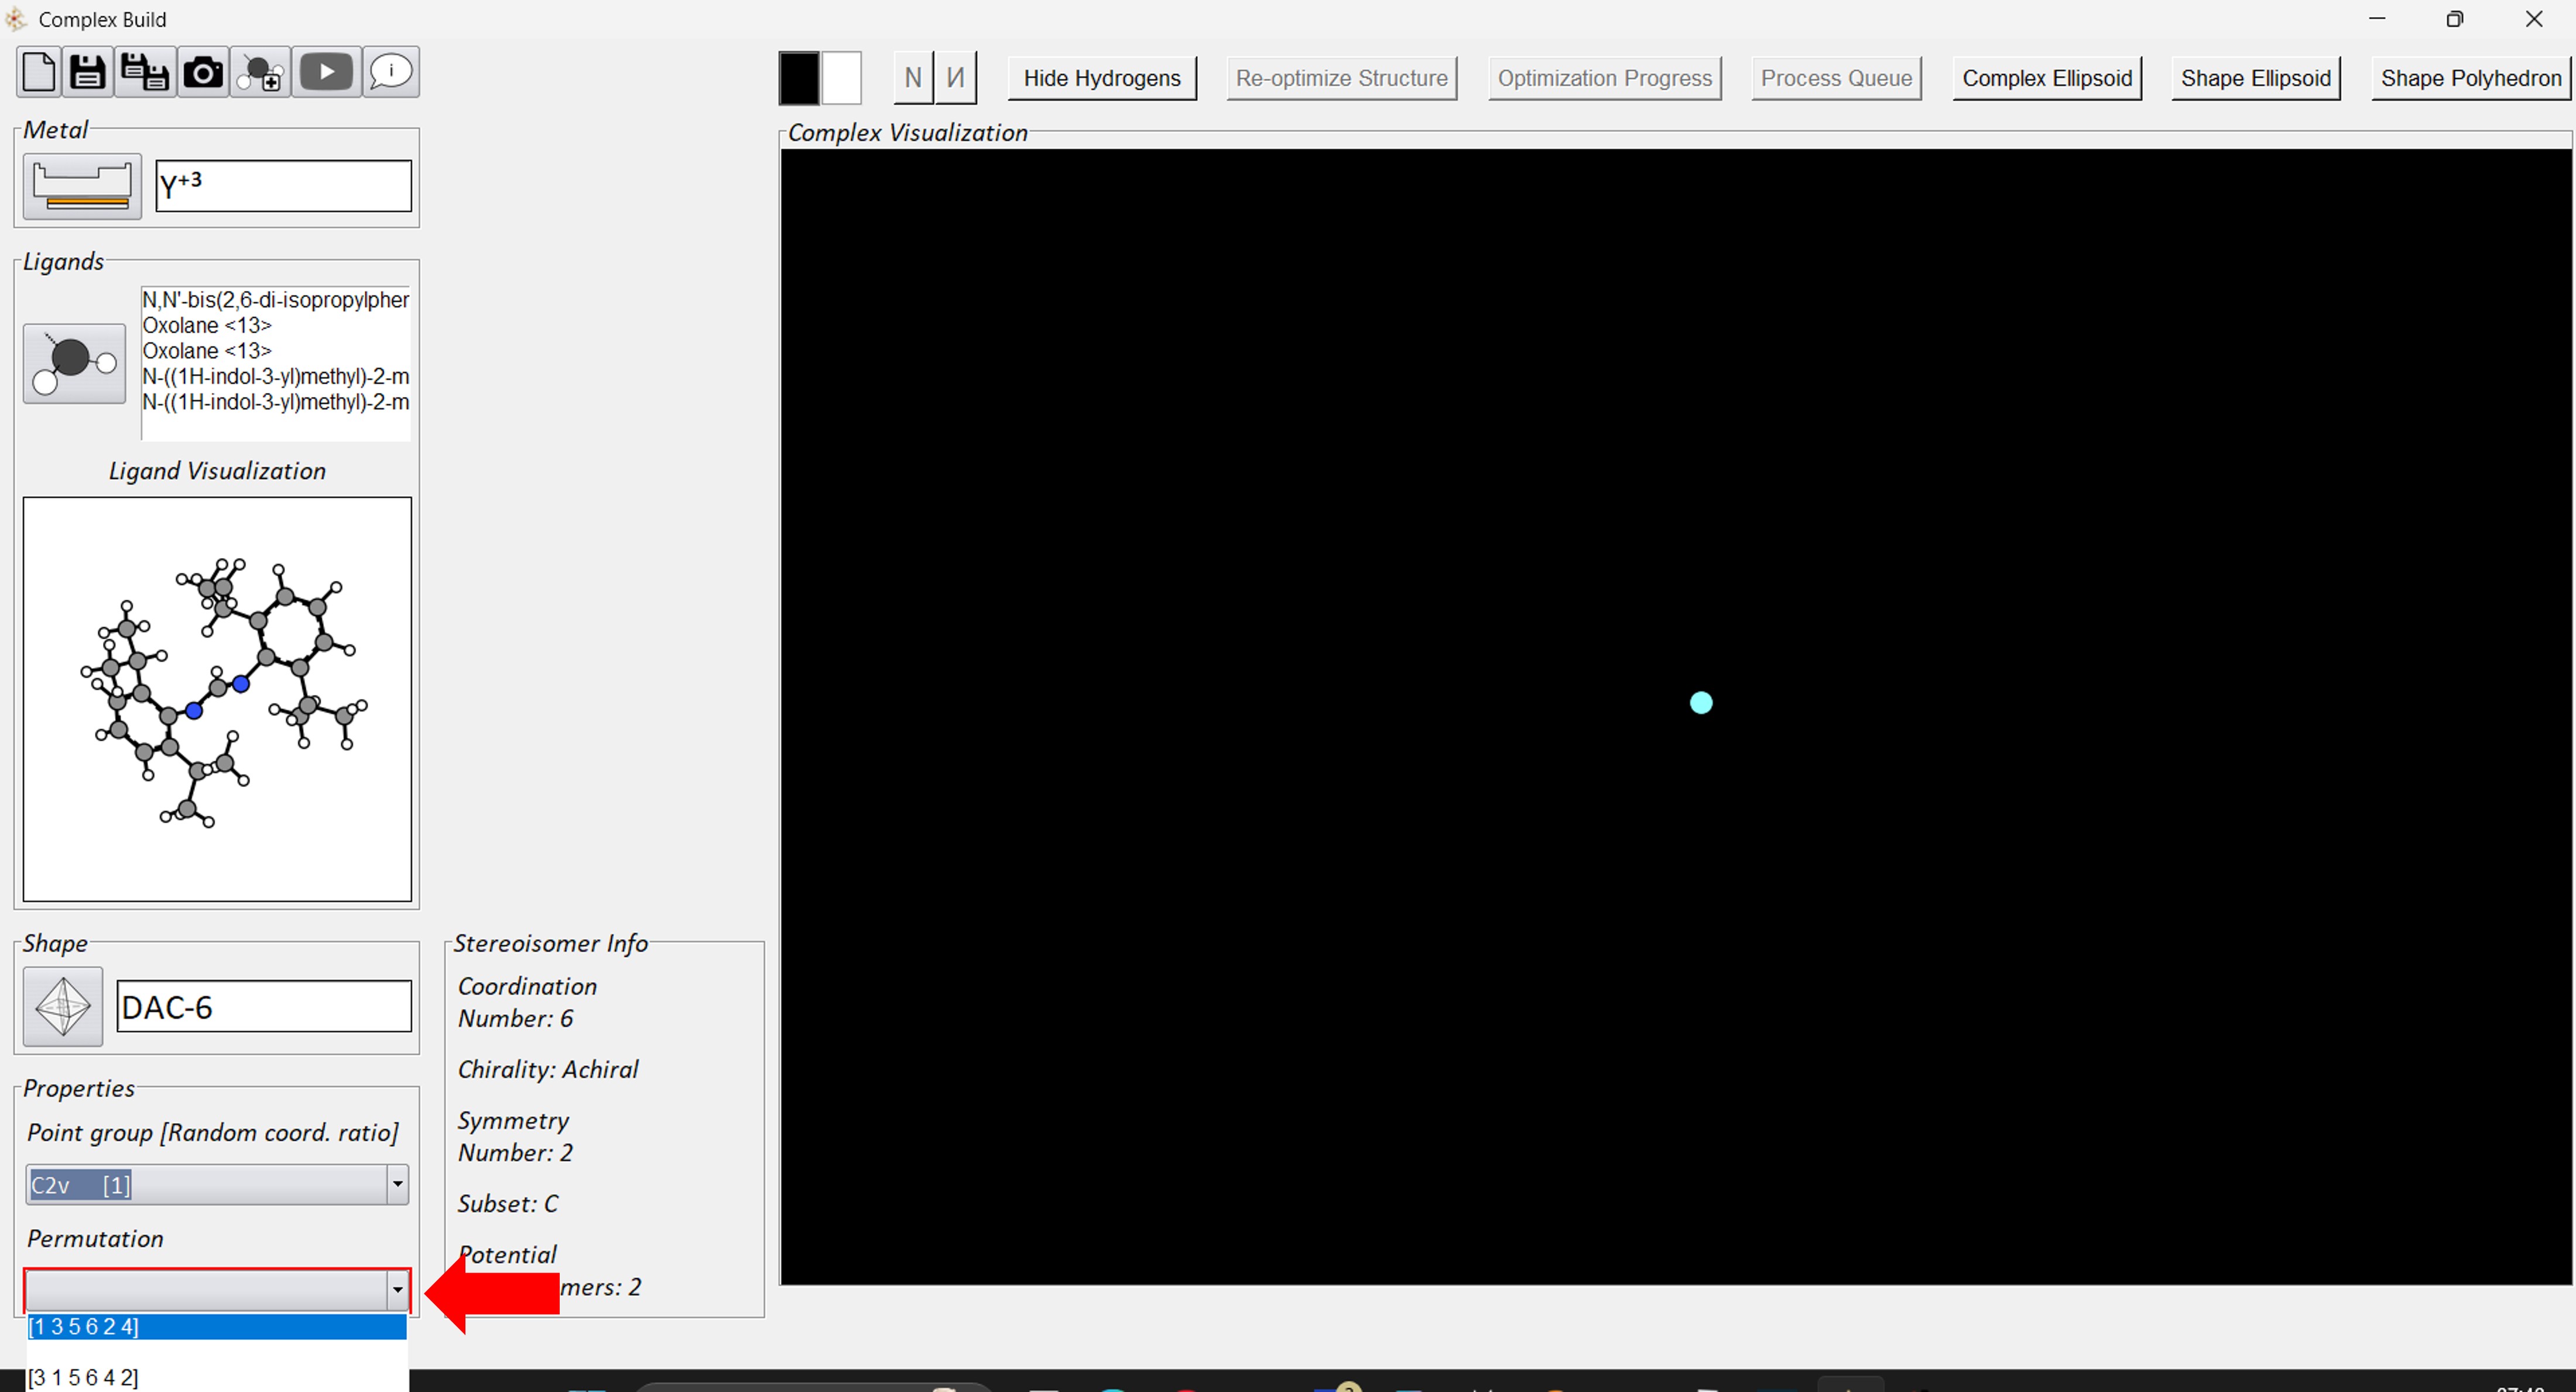Viewport: 2576px width, 1392px height.
Task: Toggle the mirrored N orientation button
Action: coord(955,78)
